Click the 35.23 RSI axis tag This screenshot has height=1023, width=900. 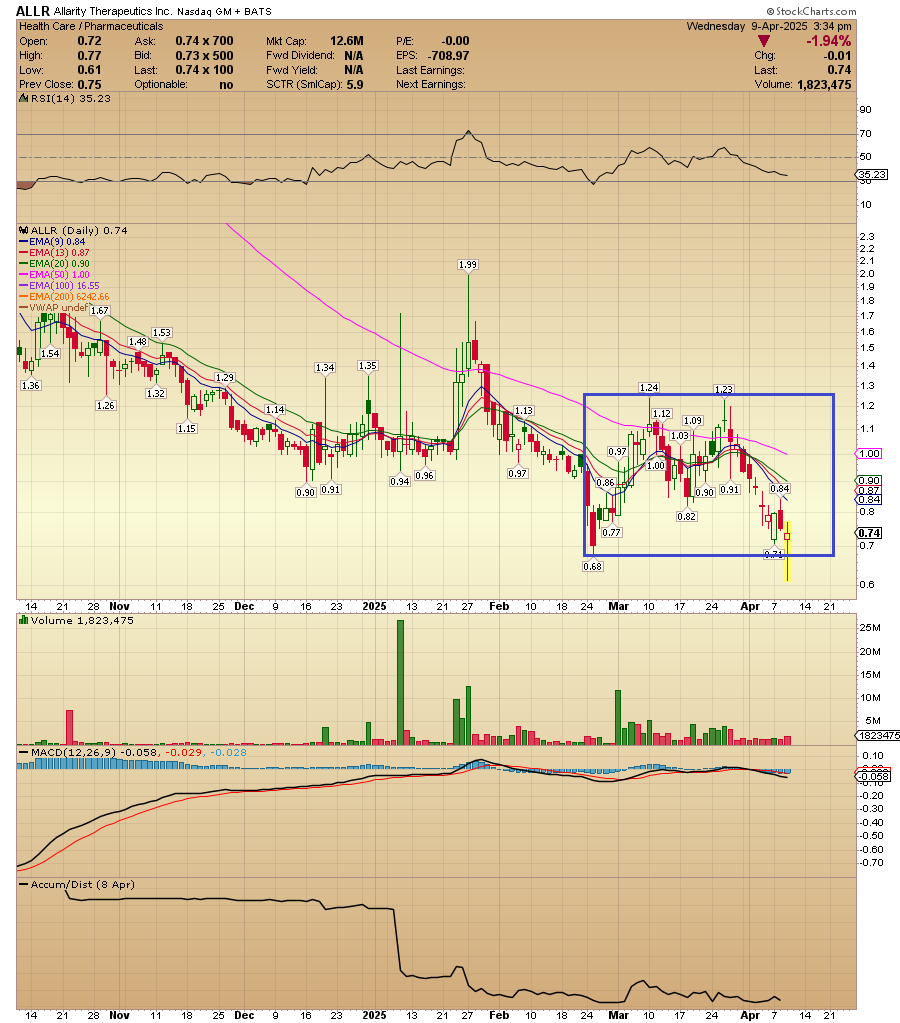pos(872,175)
